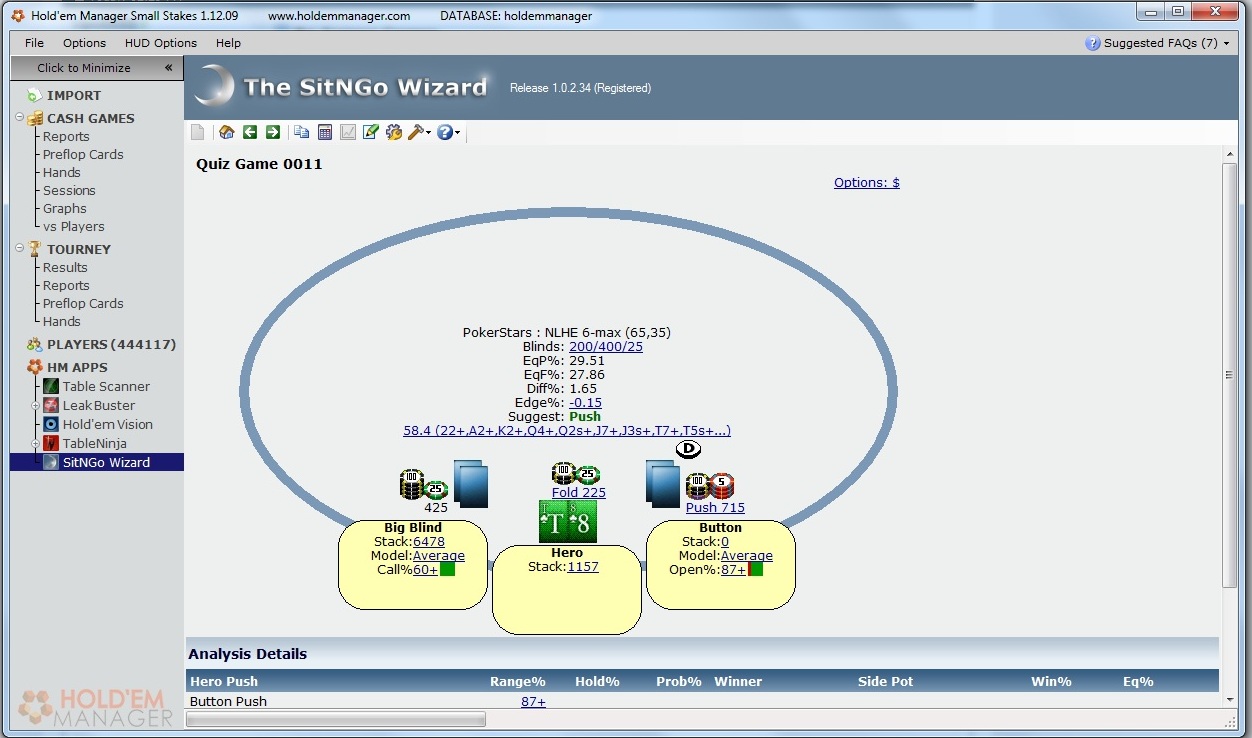Click the Copy pages toolbar icon
Viewport: 1252px width, 738px height.
coord(301,132)
